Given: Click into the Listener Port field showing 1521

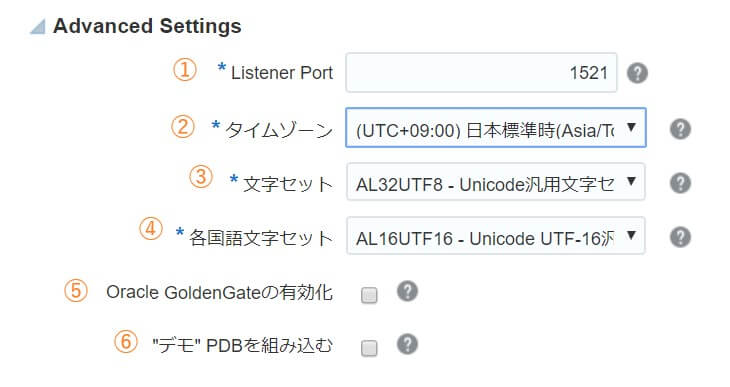Looking at the screenshot, I should pos(481,73).
